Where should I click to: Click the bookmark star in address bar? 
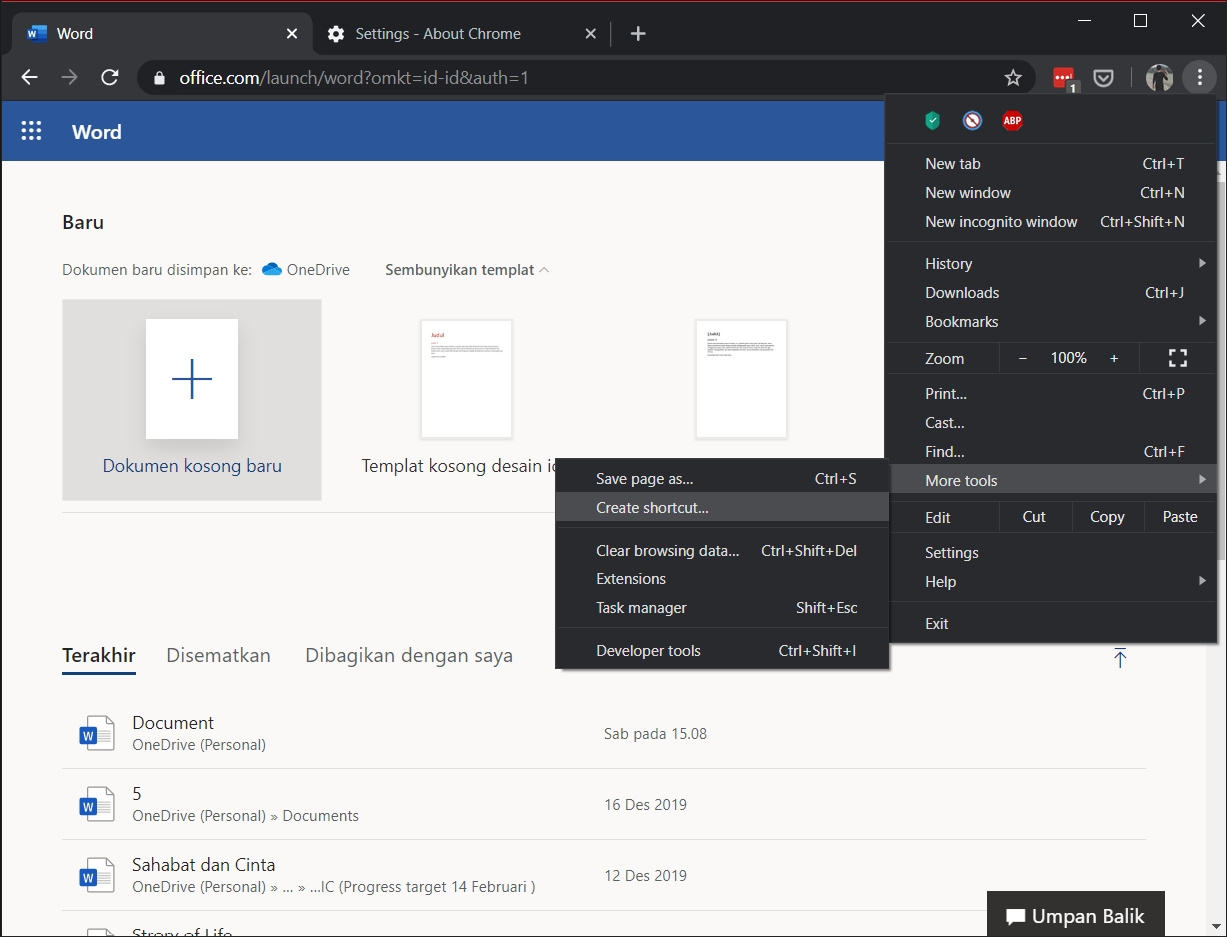point(1013,78)
